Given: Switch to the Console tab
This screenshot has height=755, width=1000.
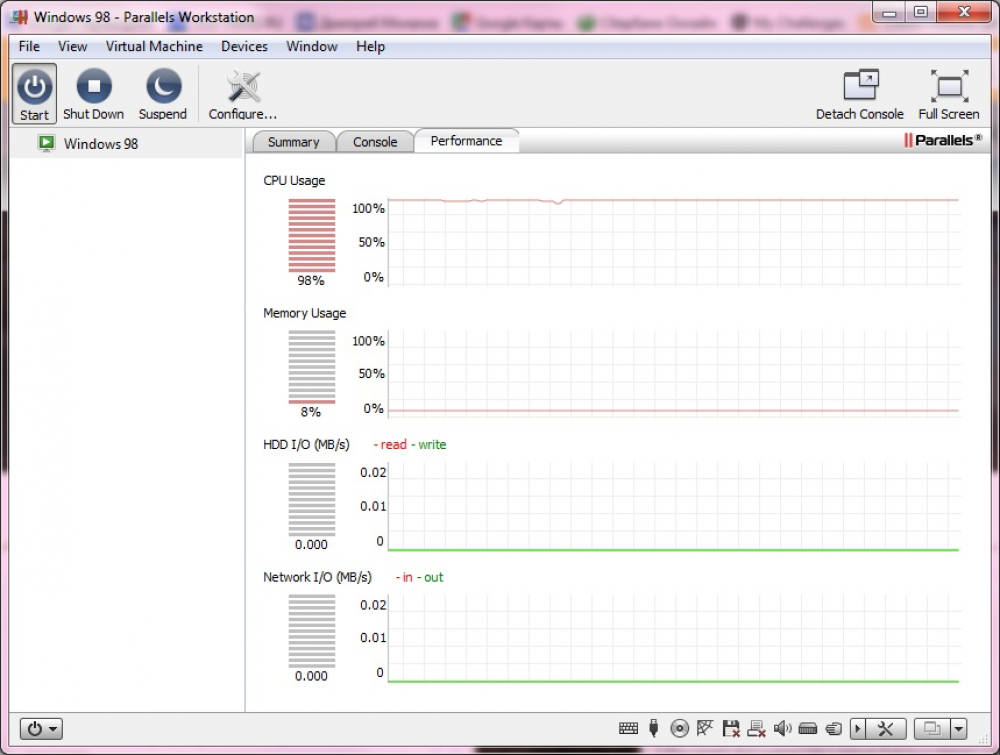Looking at the screenshot, I should click(375, 142).
